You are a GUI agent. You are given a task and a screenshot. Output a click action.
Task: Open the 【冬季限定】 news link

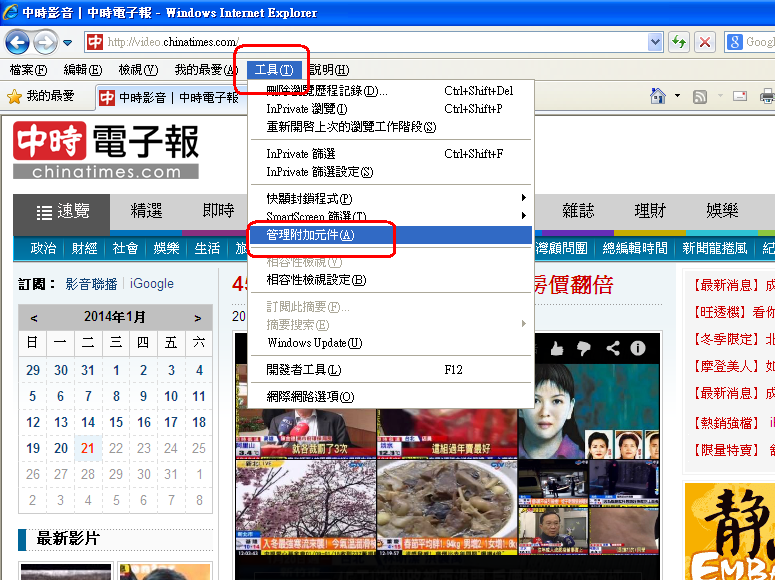pyautogui.click(x=733, y=340)
